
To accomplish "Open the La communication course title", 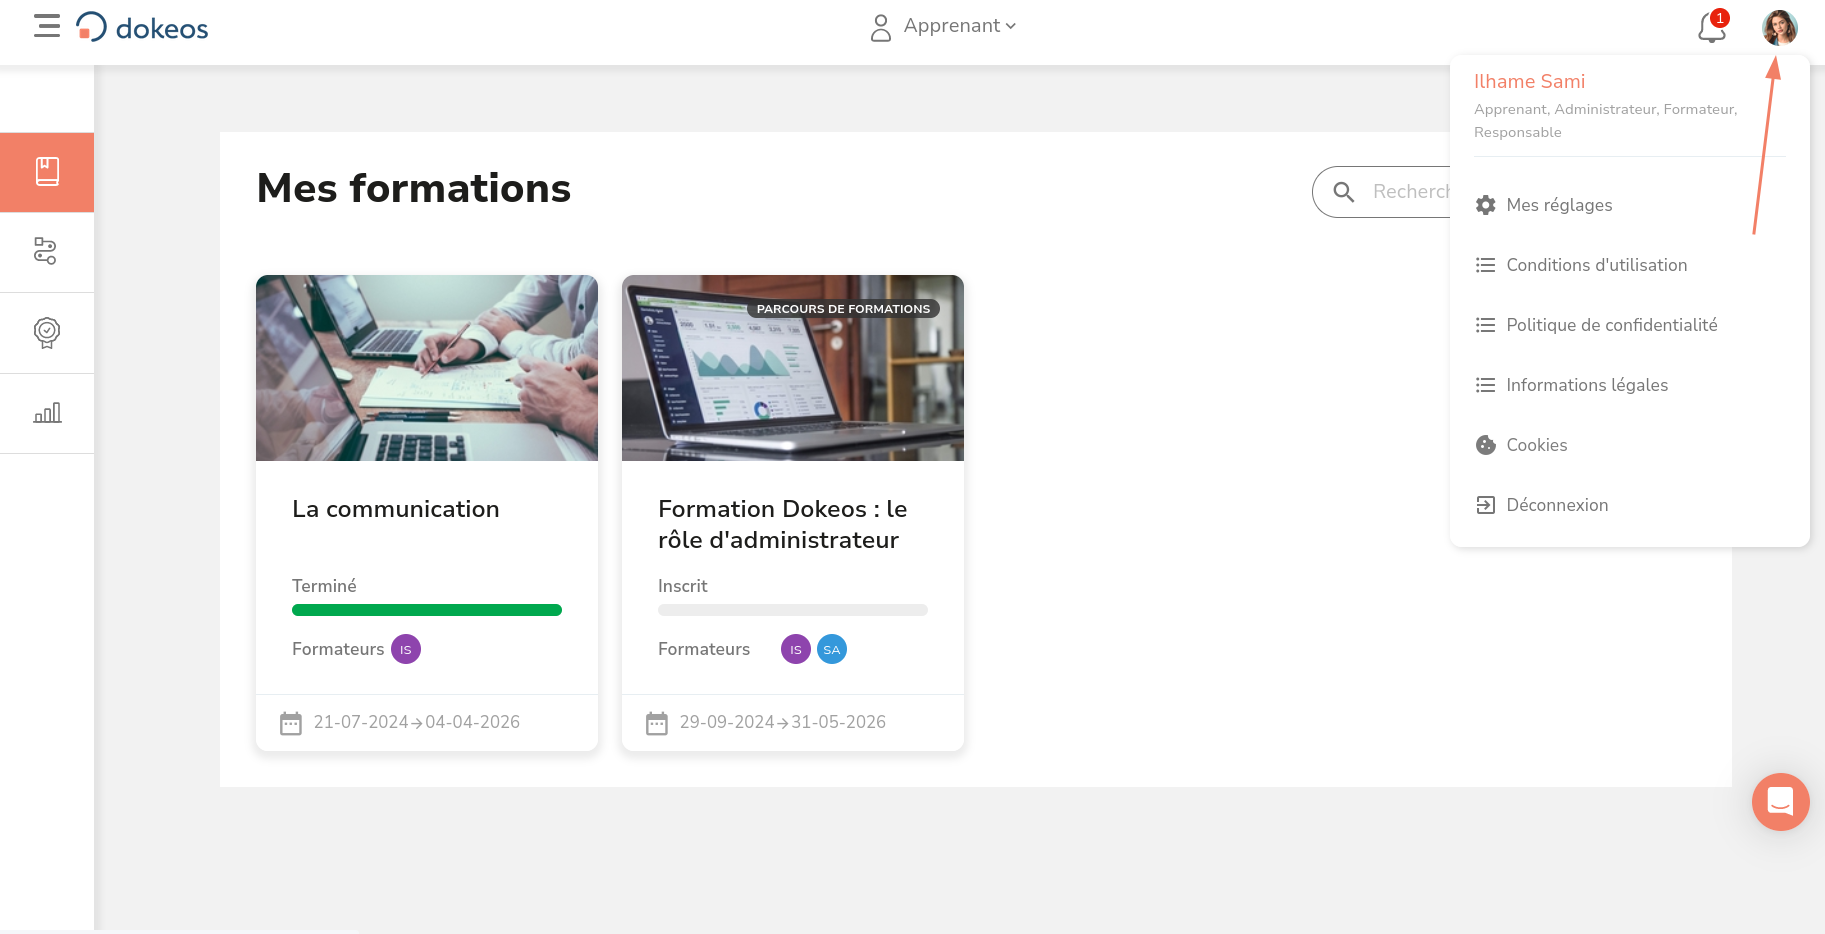I will (x=395, y=509).
